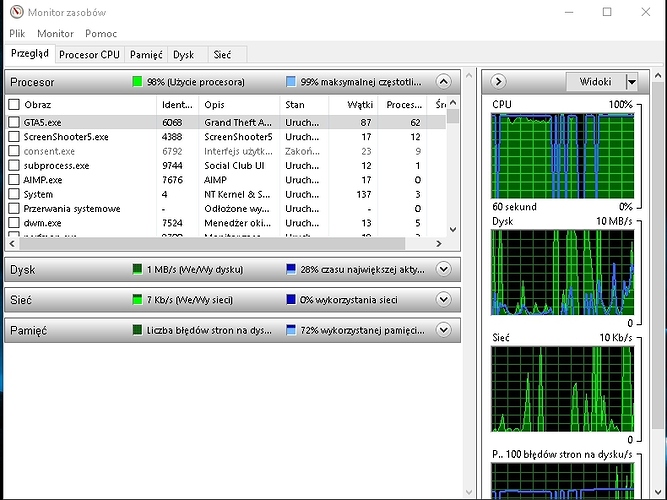Toggle the Obraz select-all checkbox
Screen dimensions: 667x500
(14, 104)
